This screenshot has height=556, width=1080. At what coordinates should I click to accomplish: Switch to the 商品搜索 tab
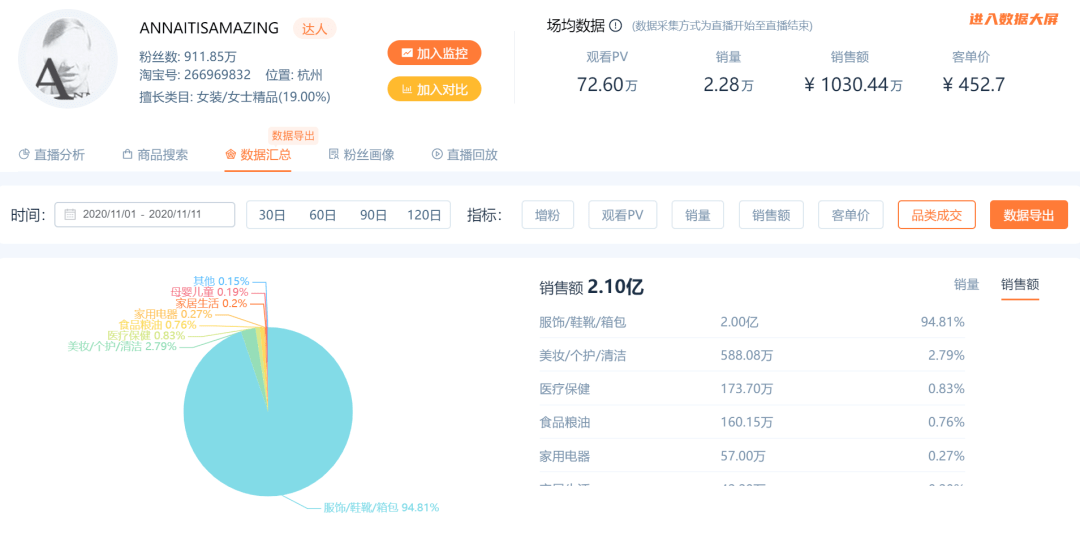pyautogui.click(x=155, y=154)
